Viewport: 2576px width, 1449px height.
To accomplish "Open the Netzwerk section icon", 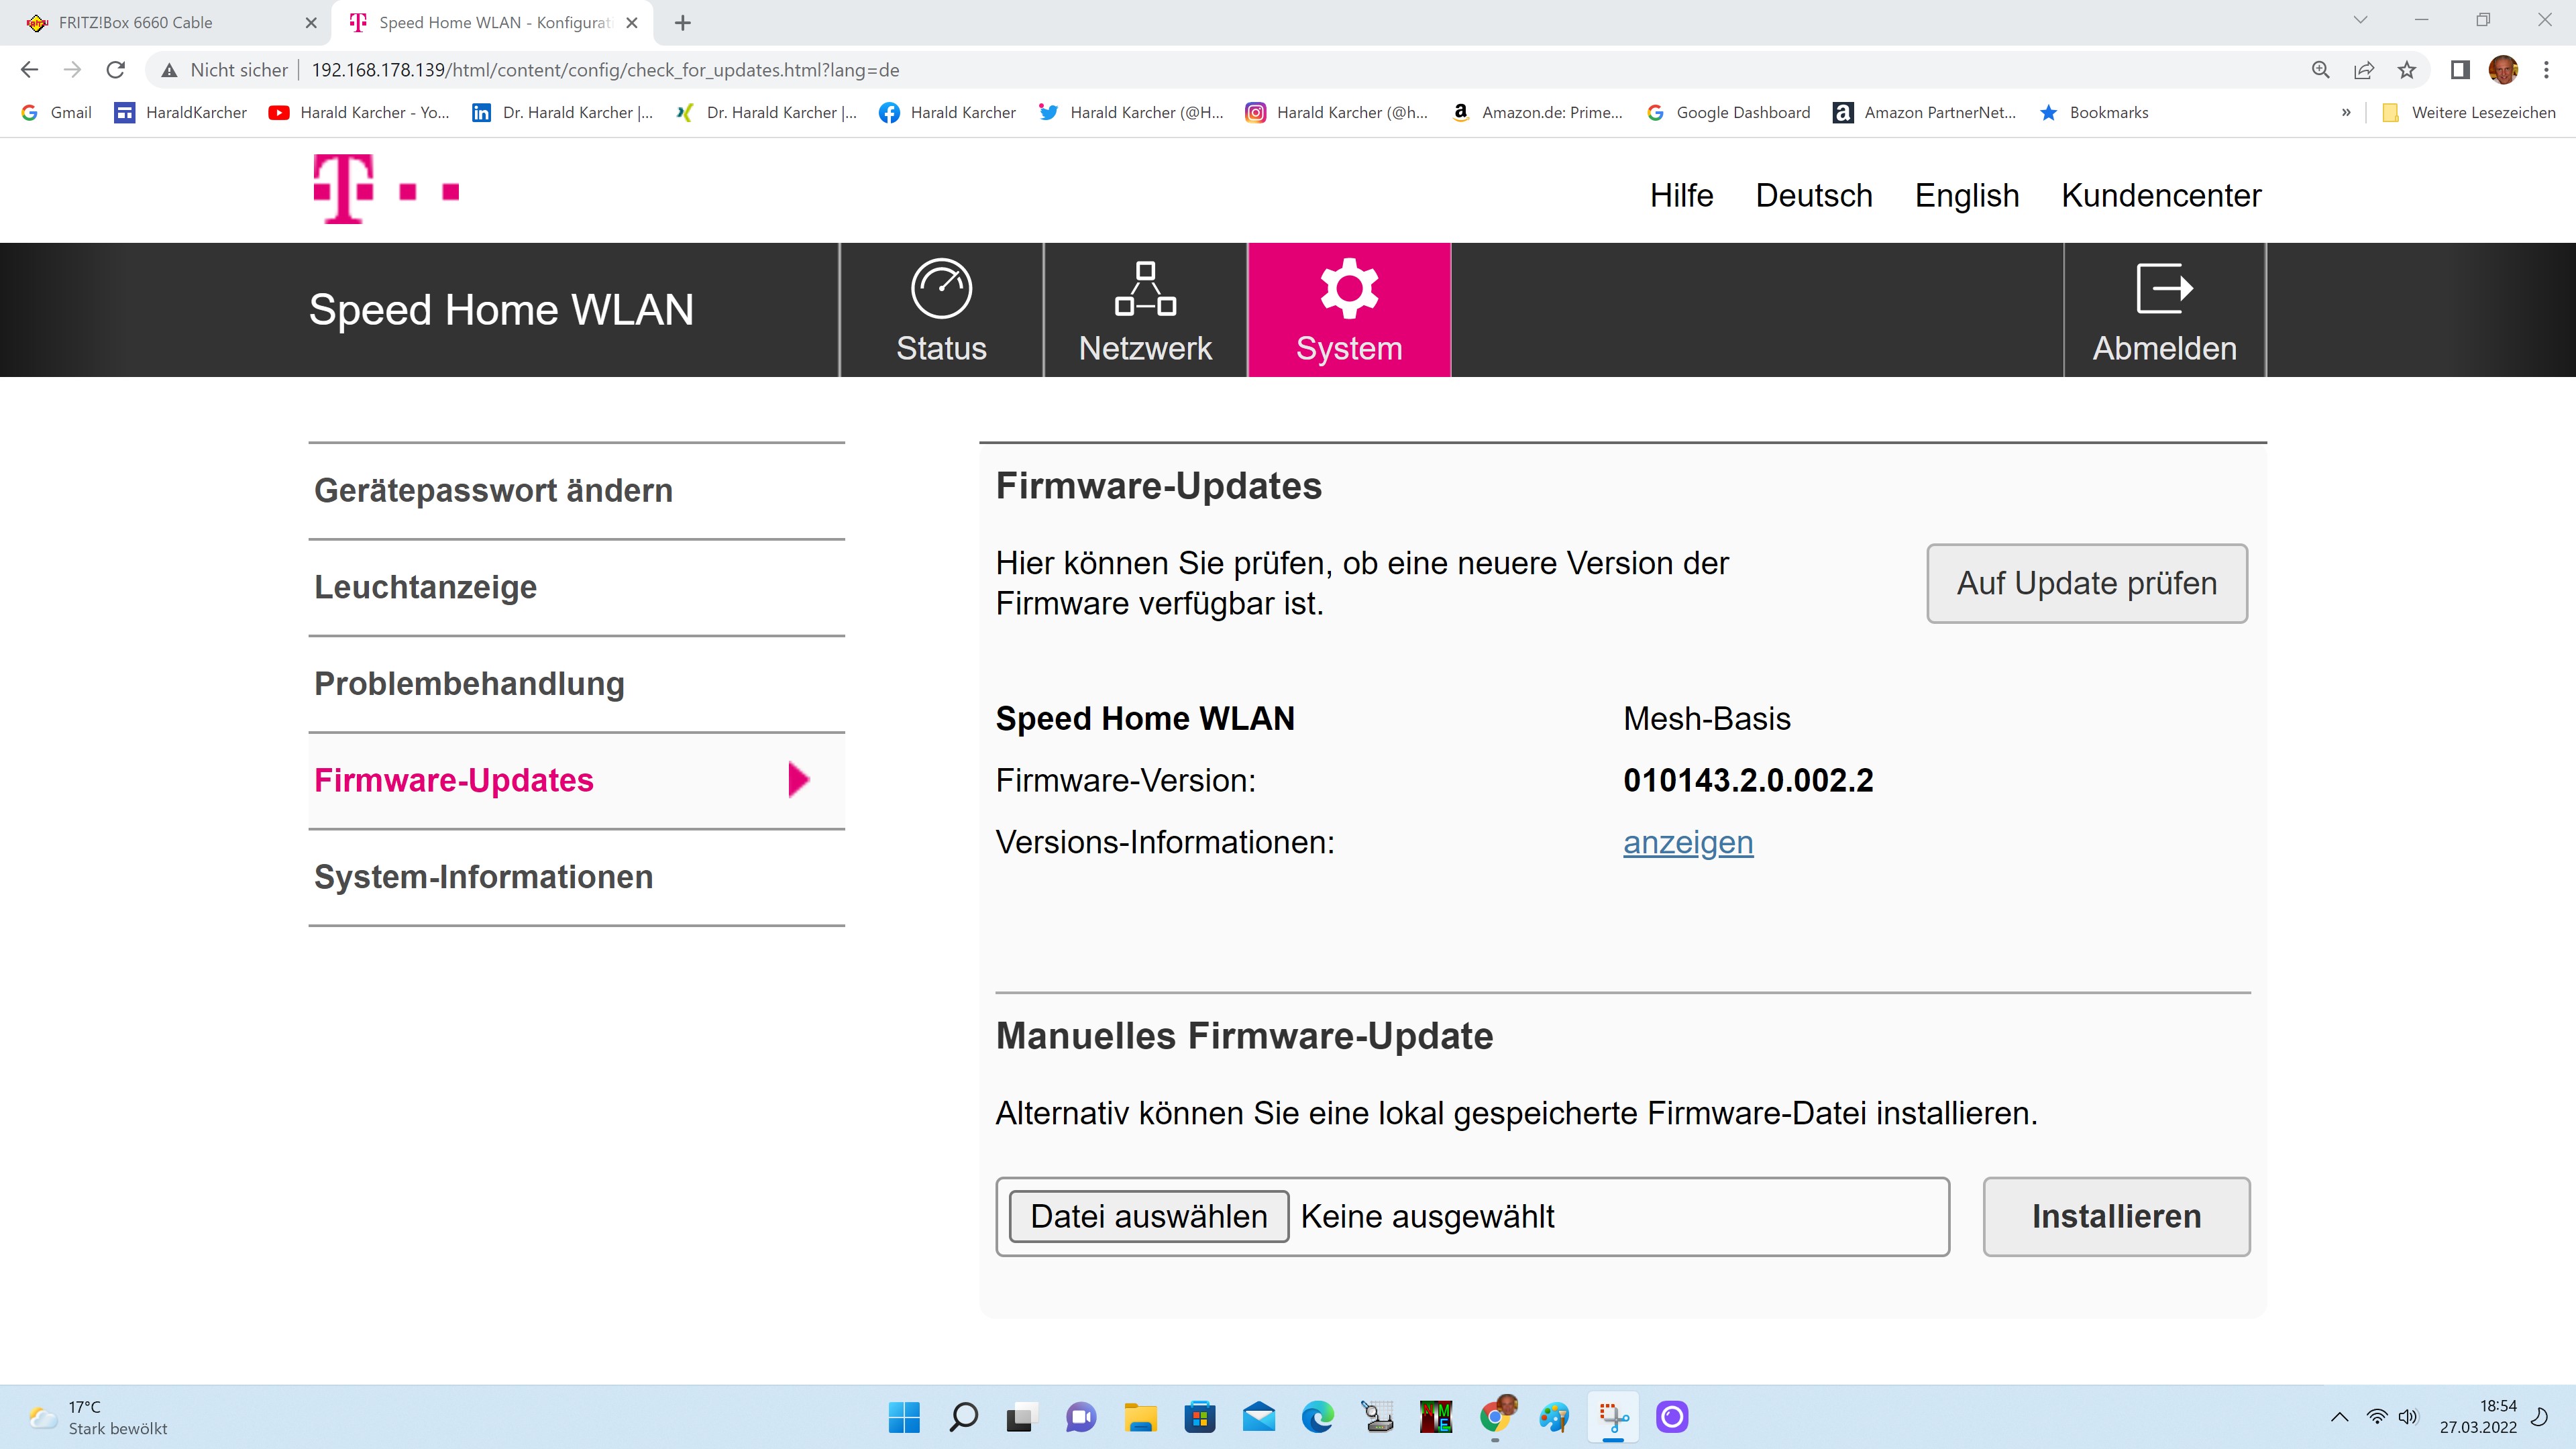I will coord(1145,289).
